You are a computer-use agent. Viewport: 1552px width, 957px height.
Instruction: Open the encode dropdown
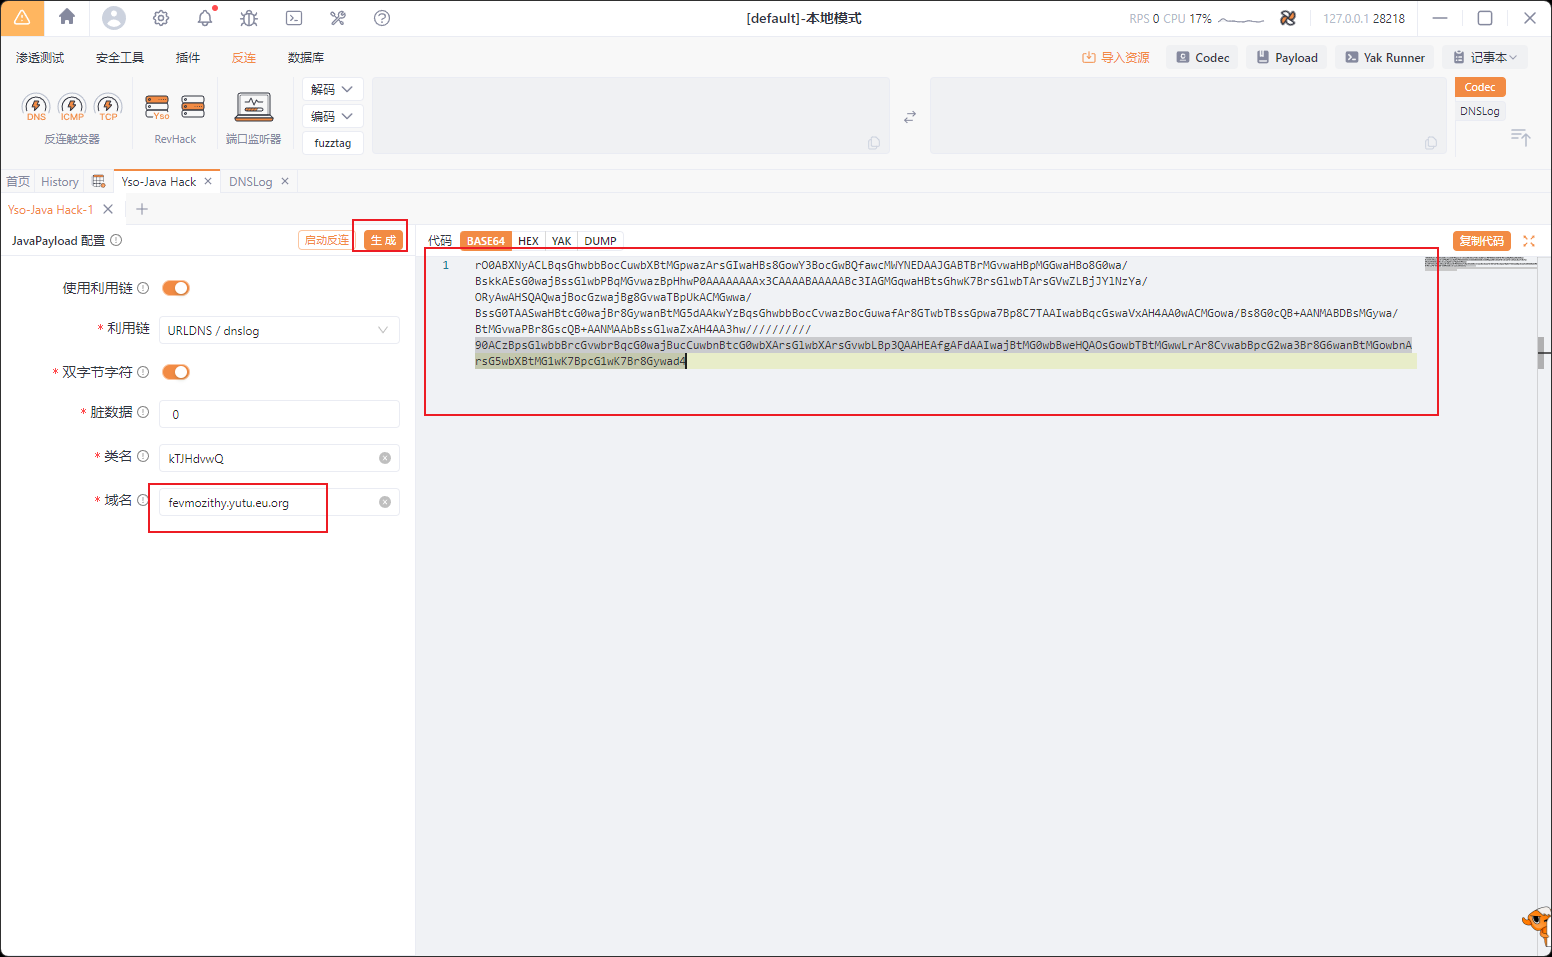pos(332,116)
